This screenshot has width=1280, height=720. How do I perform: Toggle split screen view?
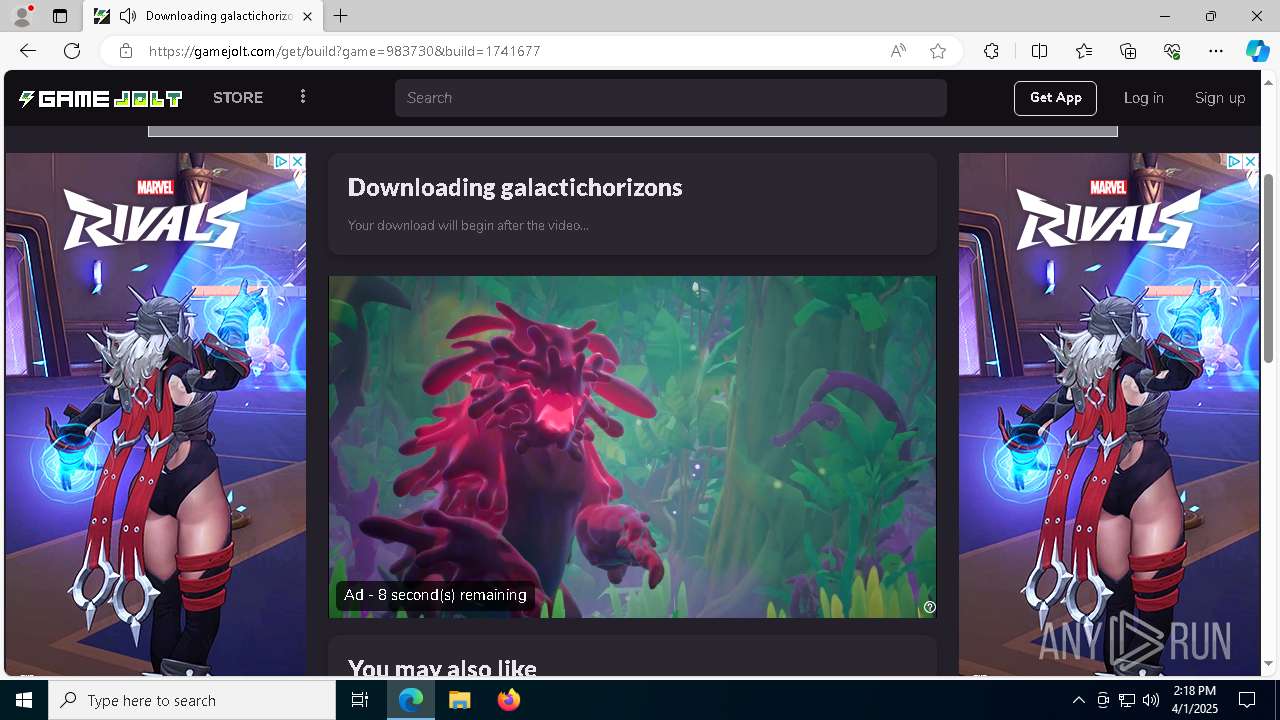(1039, 51)
